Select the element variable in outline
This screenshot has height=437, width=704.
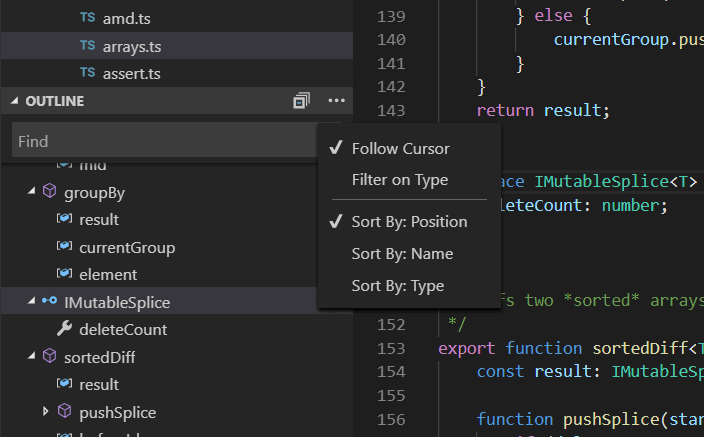(x=108, y=274)
